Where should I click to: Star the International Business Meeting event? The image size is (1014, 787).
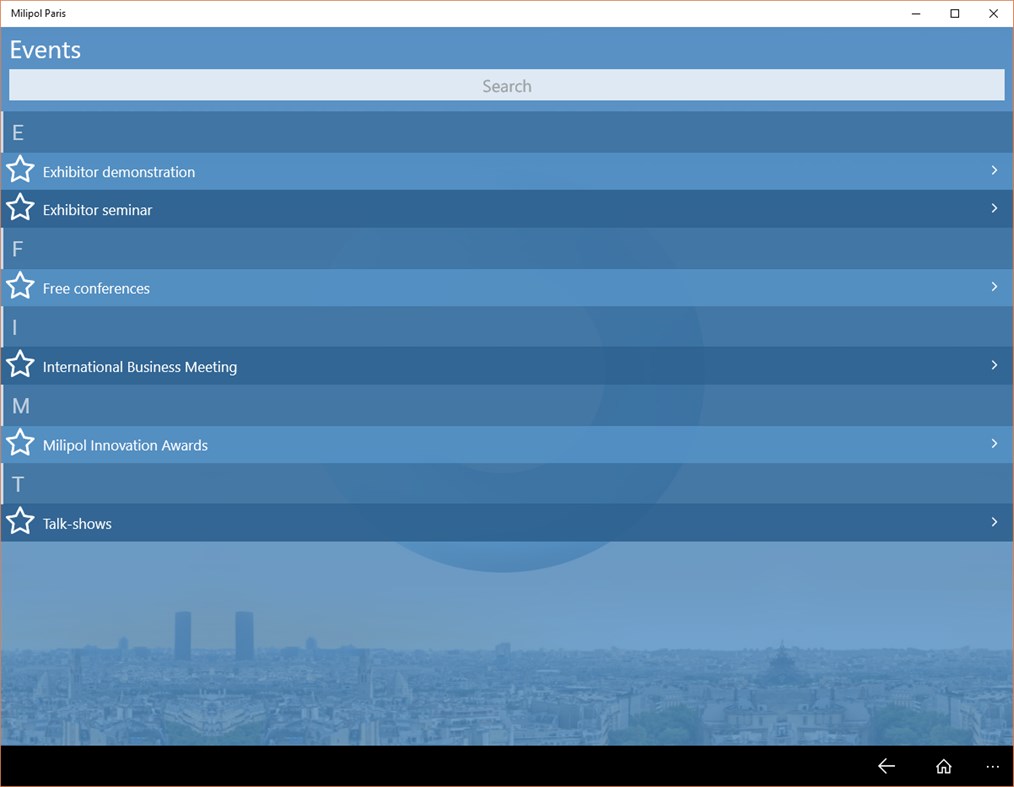click(20, 364)
